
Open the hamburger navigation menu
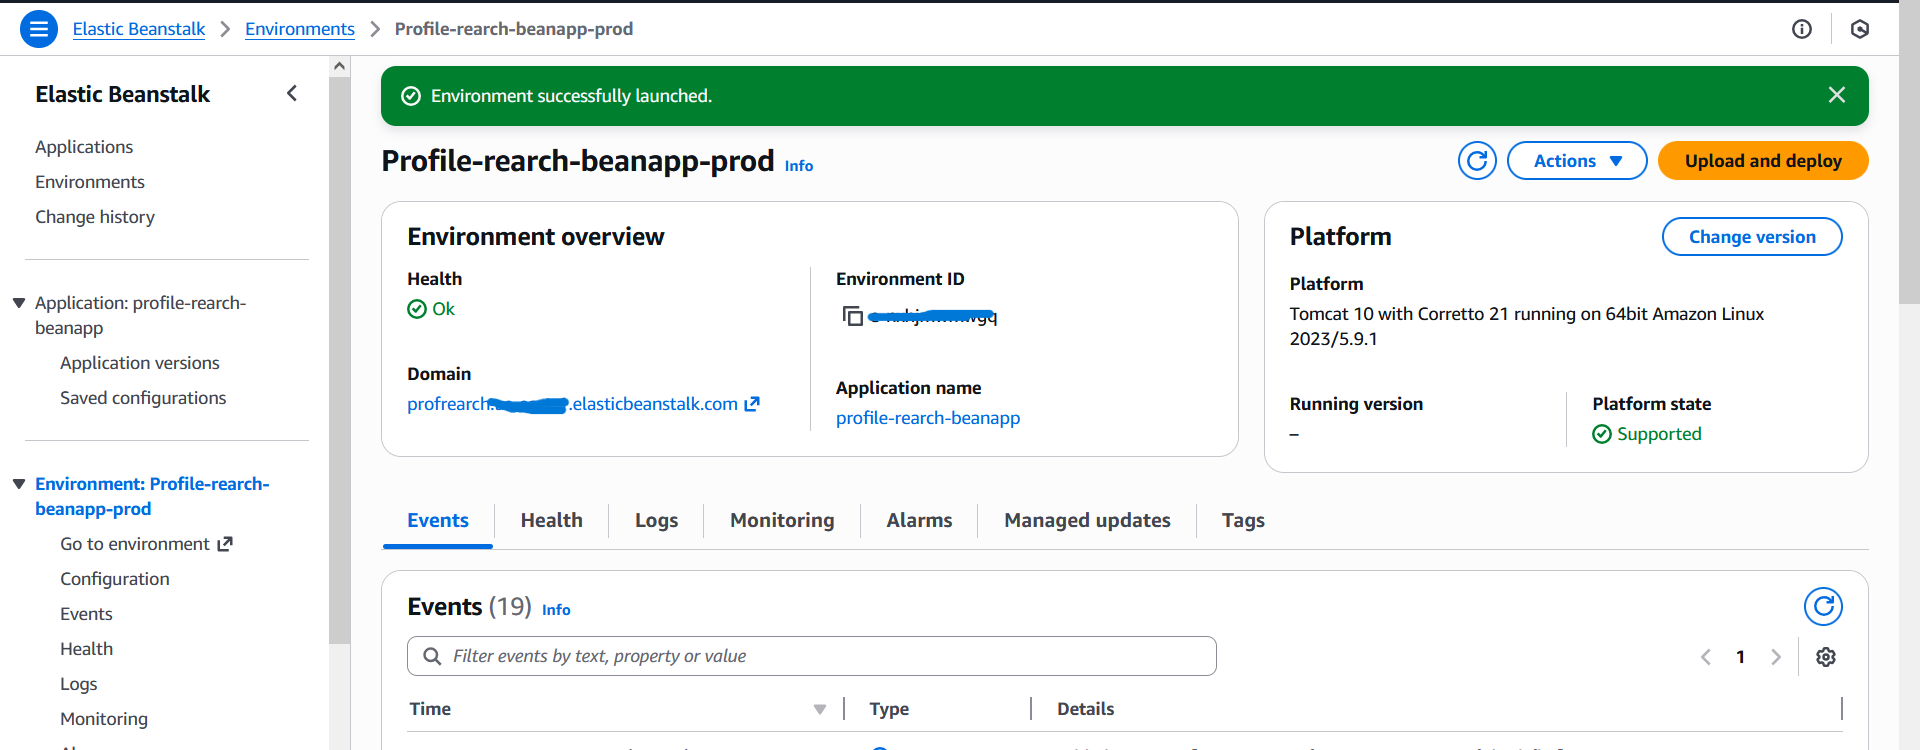pyautogui.click(x=39, y=29)
